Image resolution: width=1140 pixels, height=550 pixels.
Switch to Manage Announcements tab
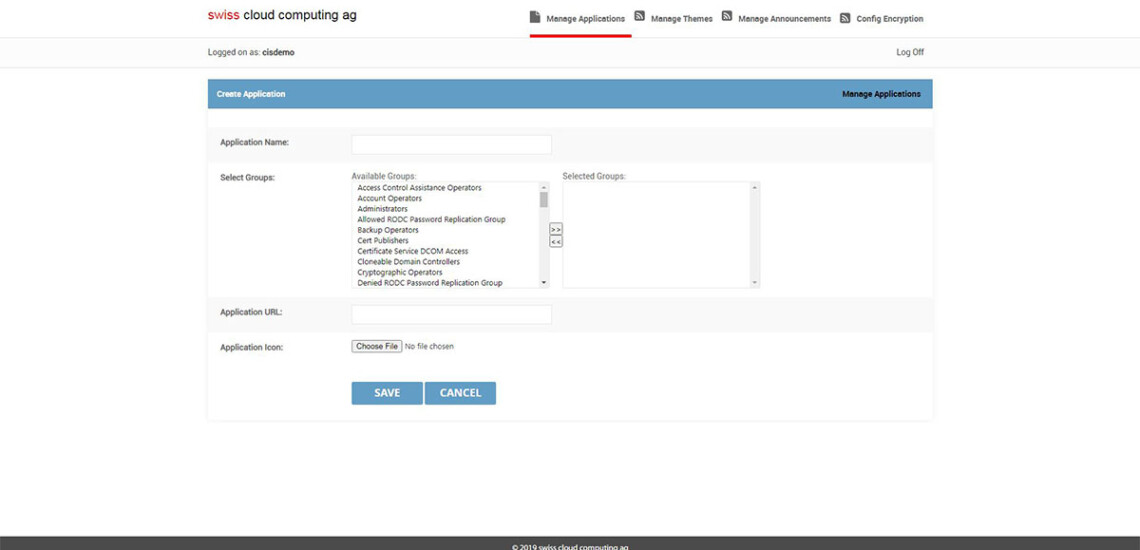784,19
